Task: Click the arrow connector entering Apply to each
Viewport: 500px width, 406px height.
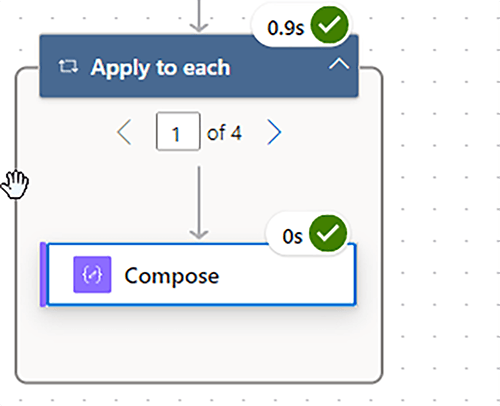Action: pyautogui.click(x=199, y=16)
